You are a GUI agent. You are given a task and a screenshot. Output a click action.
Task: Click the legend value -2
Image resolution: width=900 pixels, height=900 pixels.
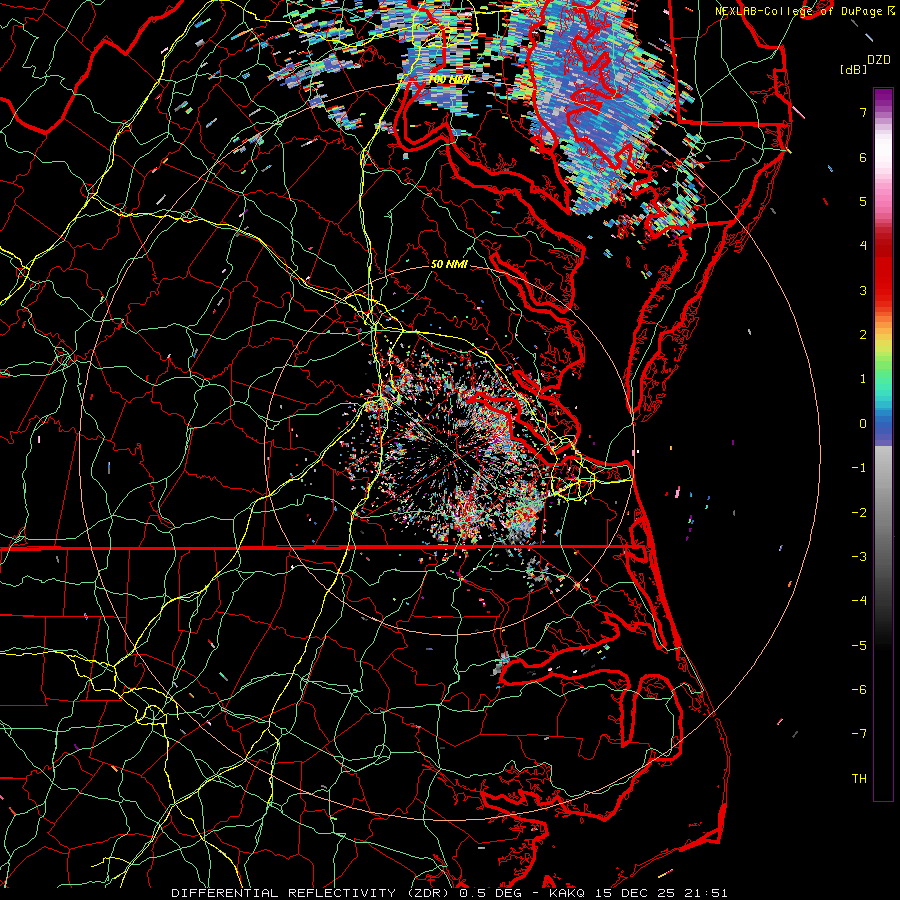(859, 513)
